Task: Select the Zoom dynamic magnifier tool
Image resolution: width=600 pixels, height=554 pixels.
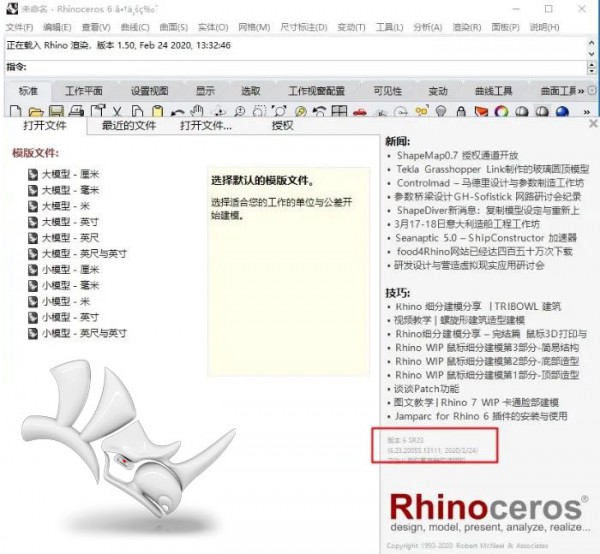Action: coord(240,112)
